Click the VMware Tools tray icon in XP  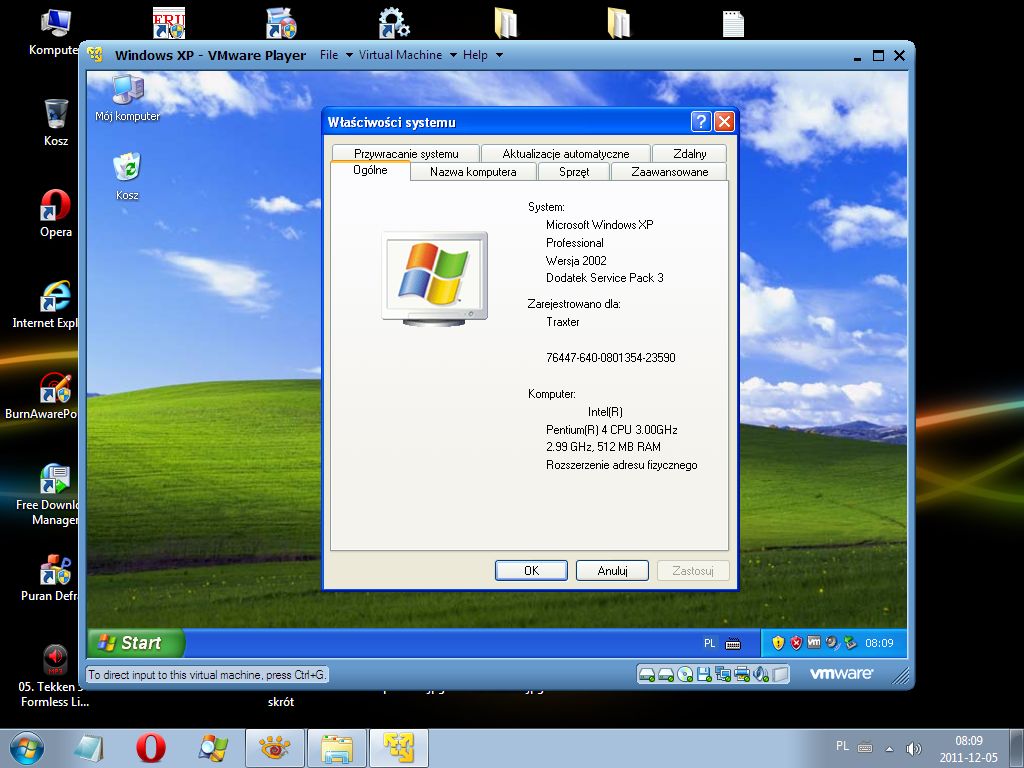pyautogui.click(x=814, y=643)
